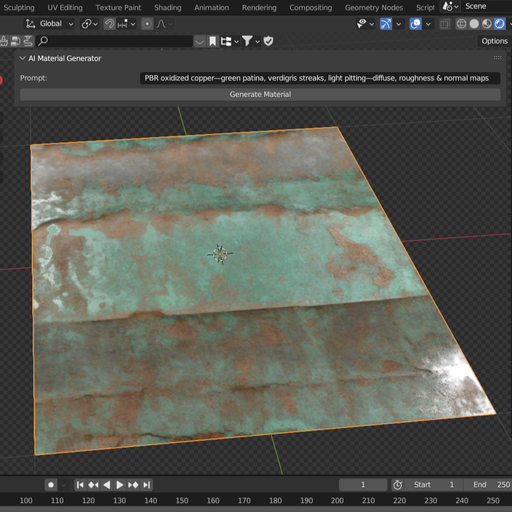
Task: Expand the display mode dropdown arrow
Action: coord(236,41)
